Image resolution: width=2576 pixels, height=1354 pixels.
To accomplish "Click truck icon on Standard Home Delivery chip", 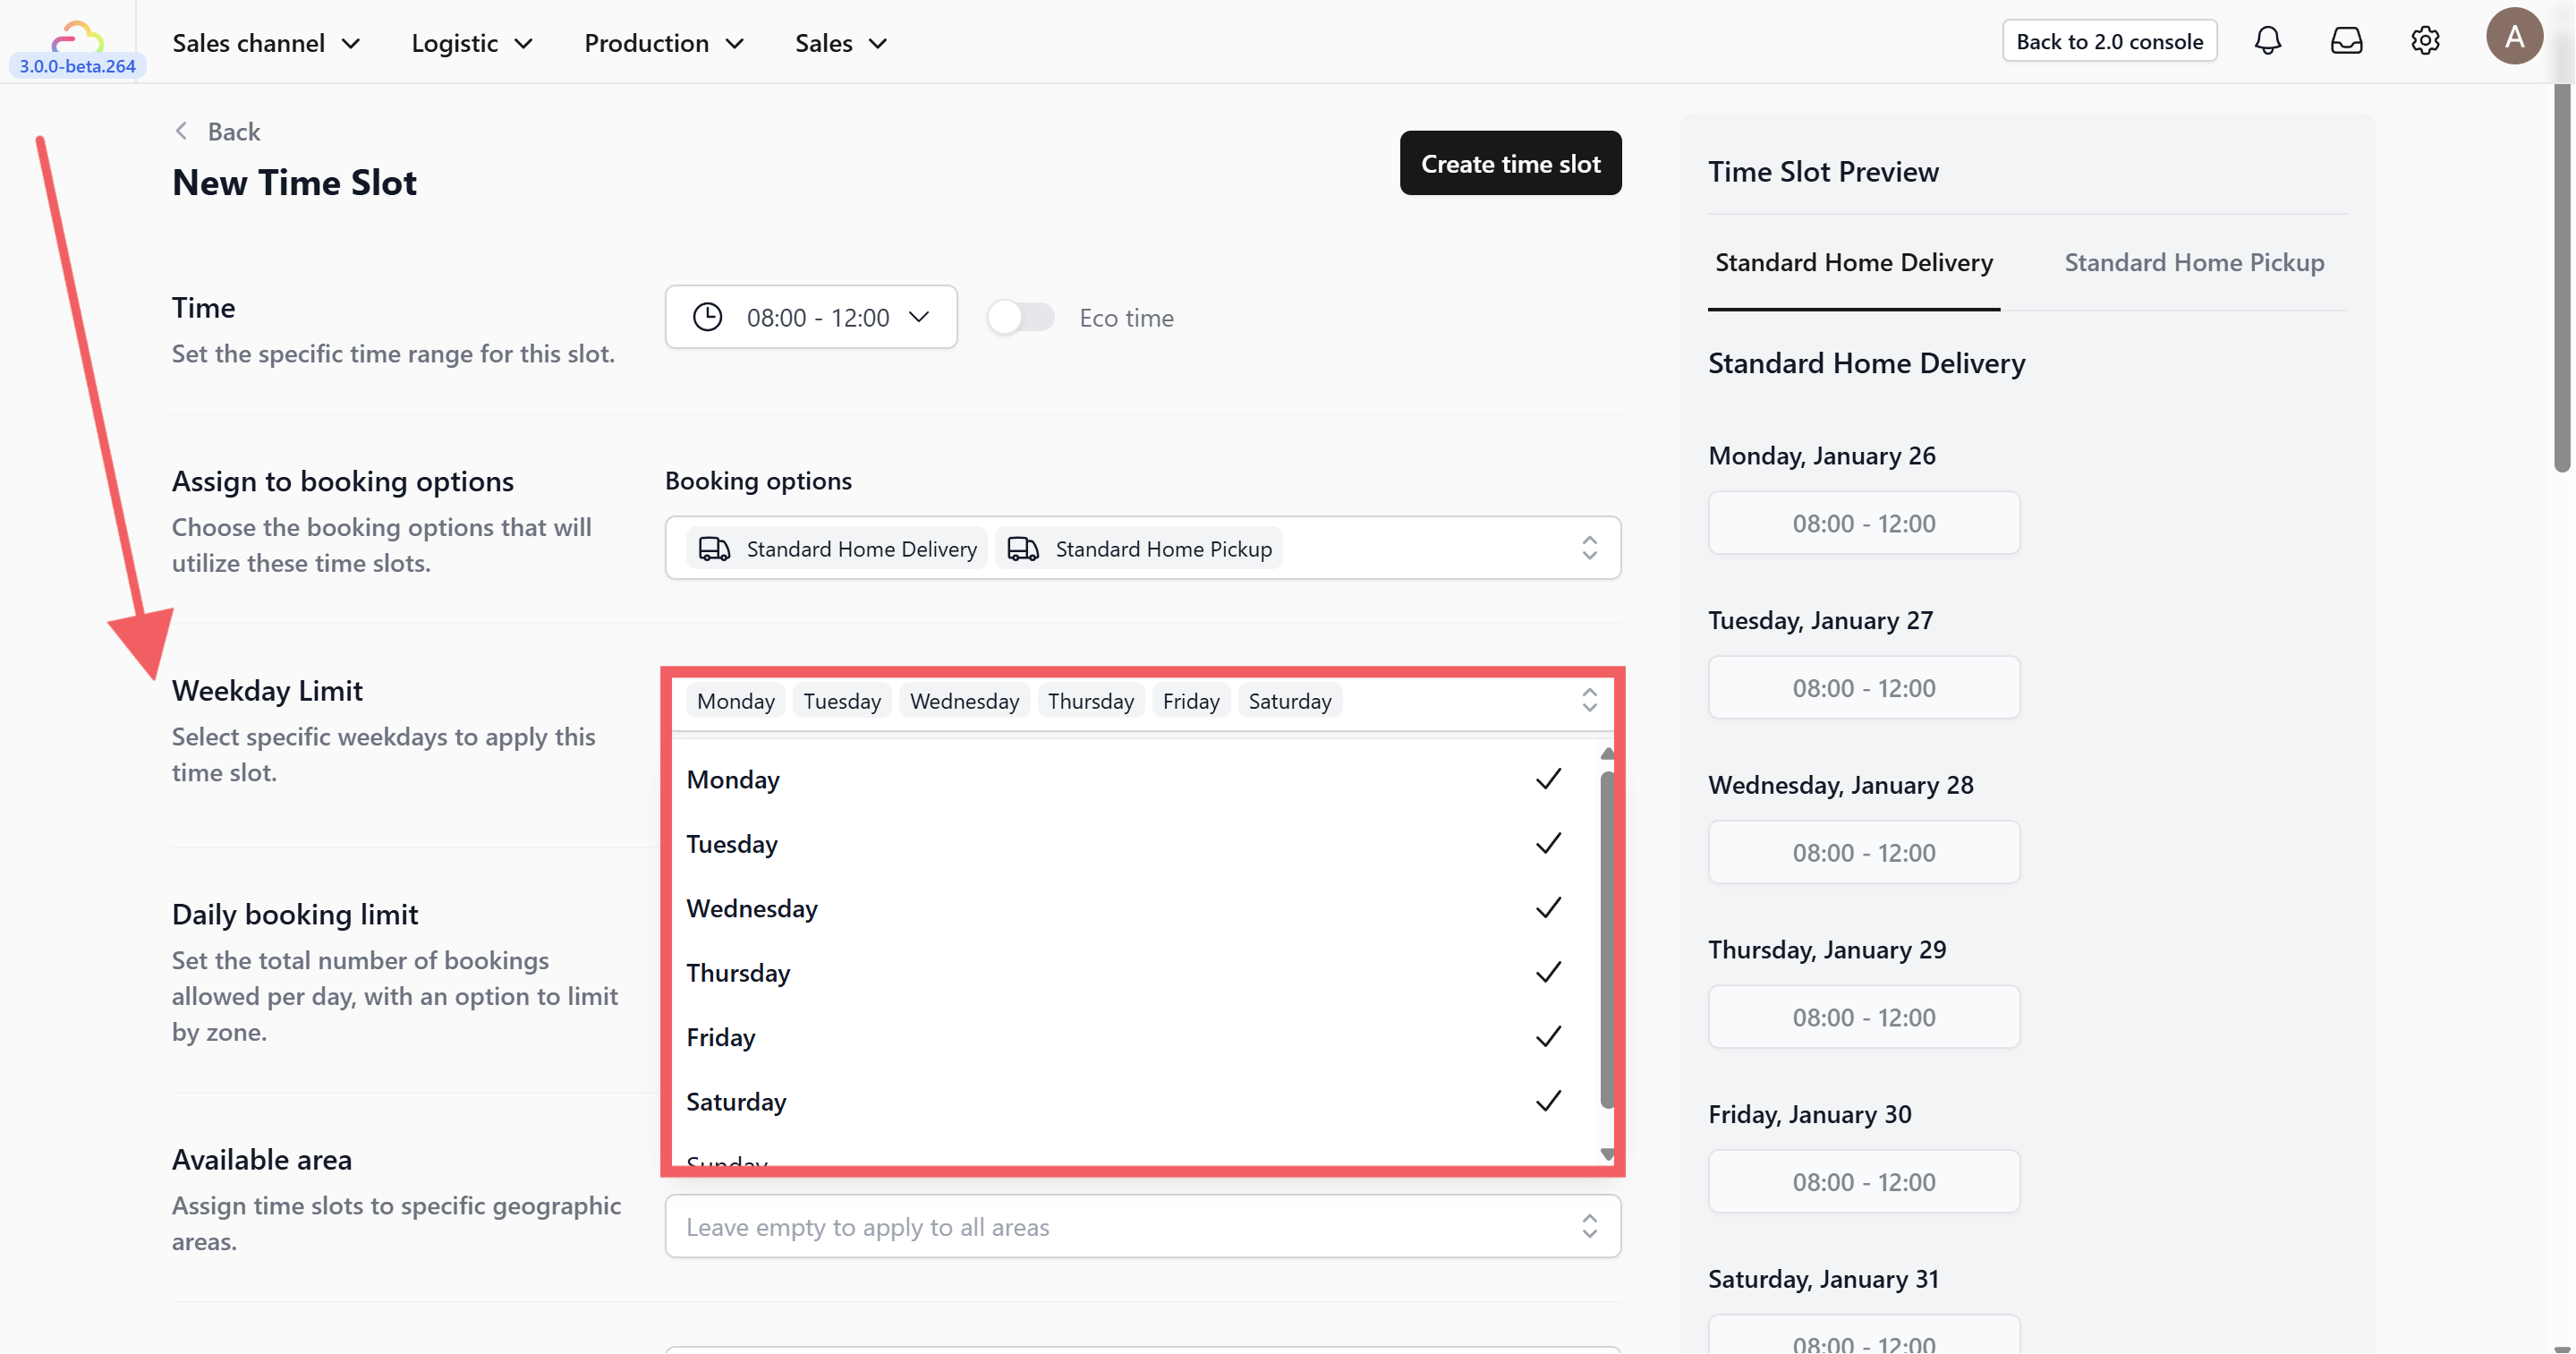I will click(x=713, y=548).
